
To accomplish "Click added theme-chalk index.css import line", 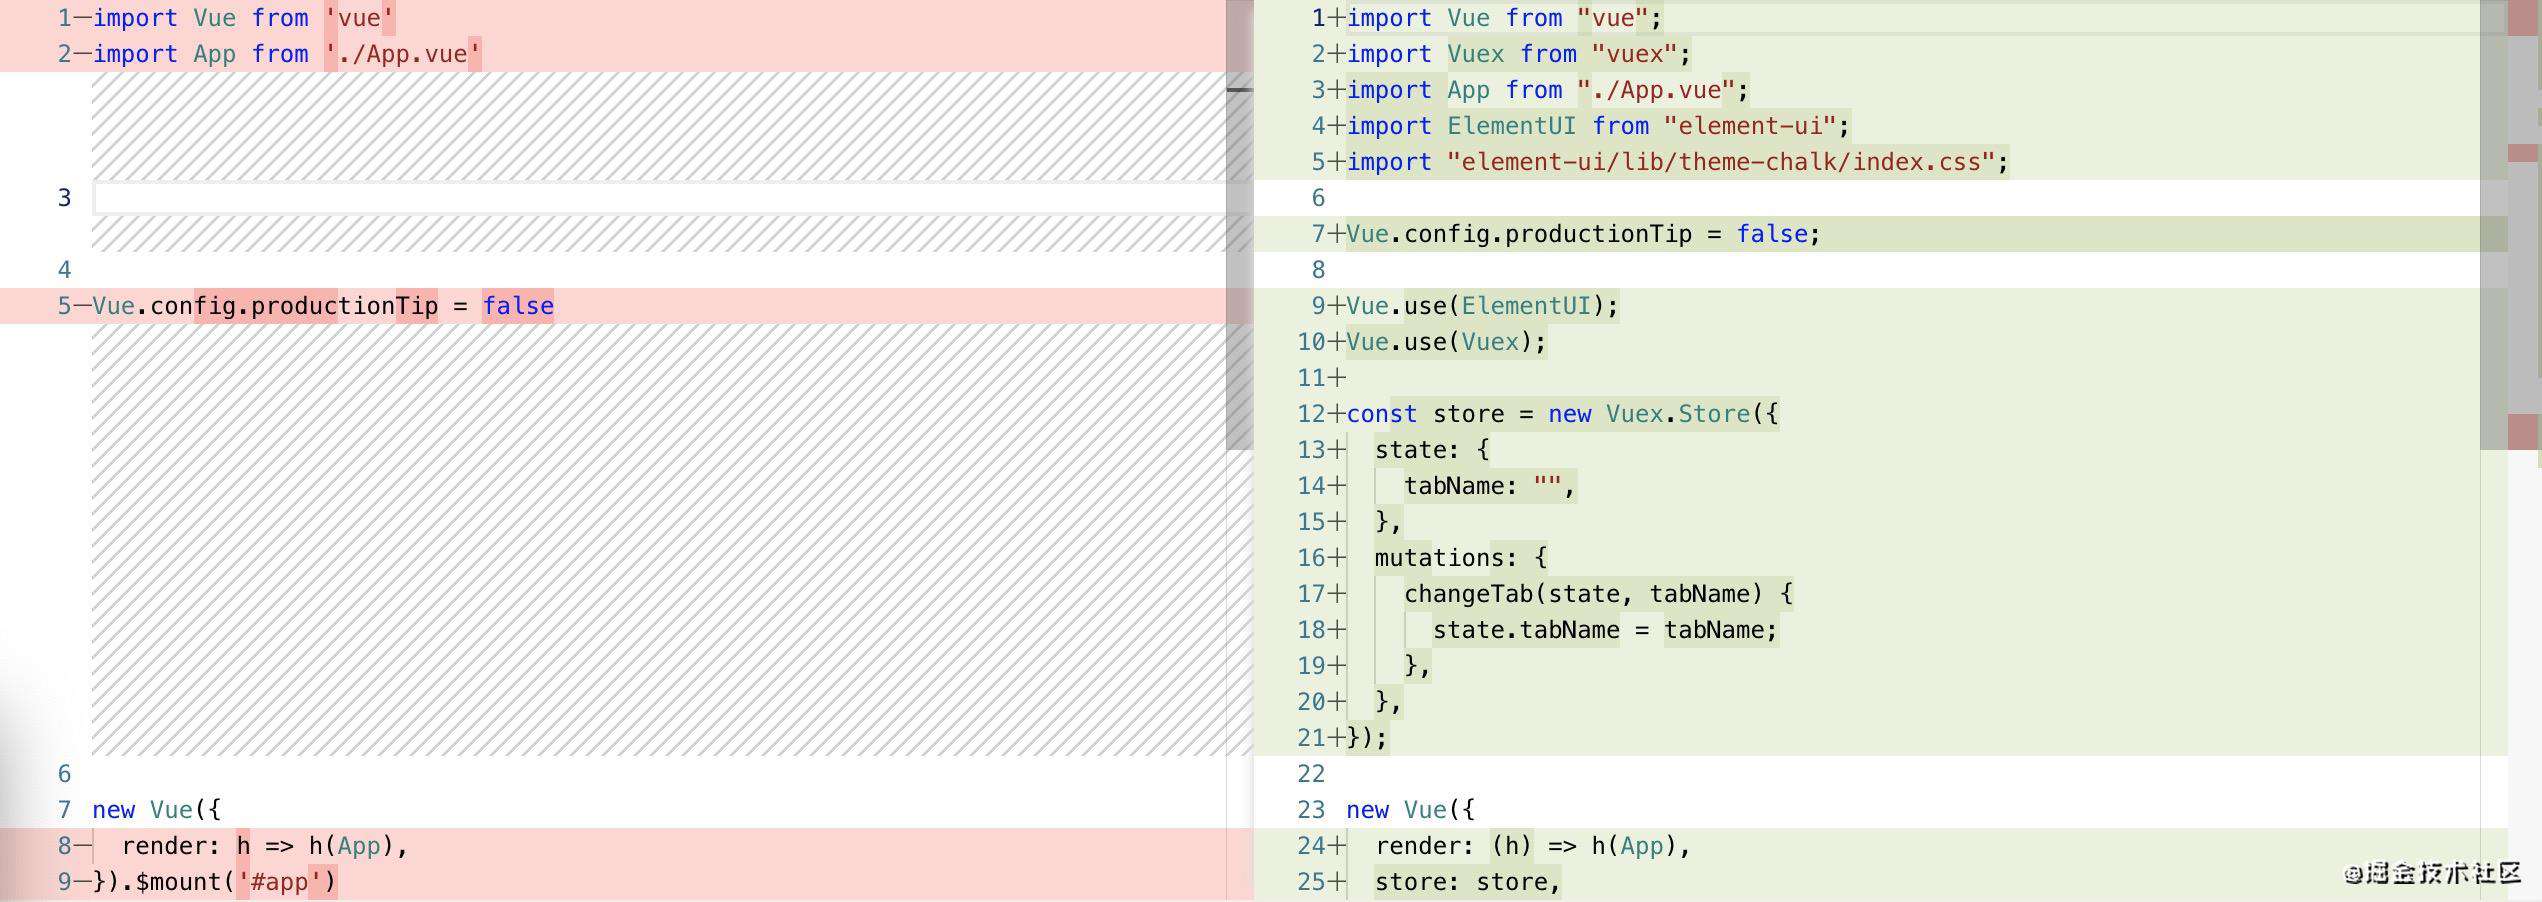I will pos(1677,162).
